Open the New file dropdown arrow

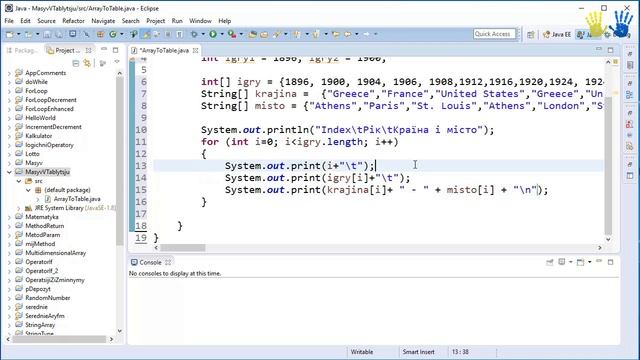click(x=18, y=34)
